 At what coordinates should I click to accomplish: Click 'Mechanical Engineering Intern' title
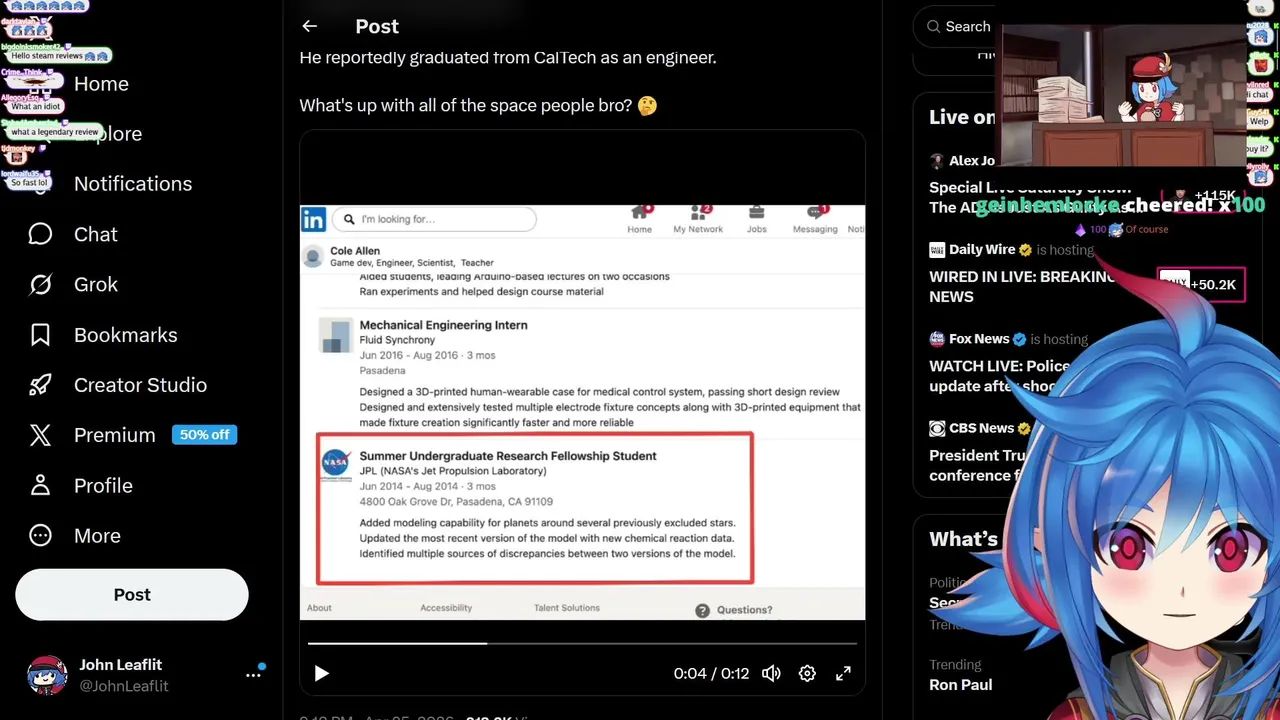(x=443, y=325)
